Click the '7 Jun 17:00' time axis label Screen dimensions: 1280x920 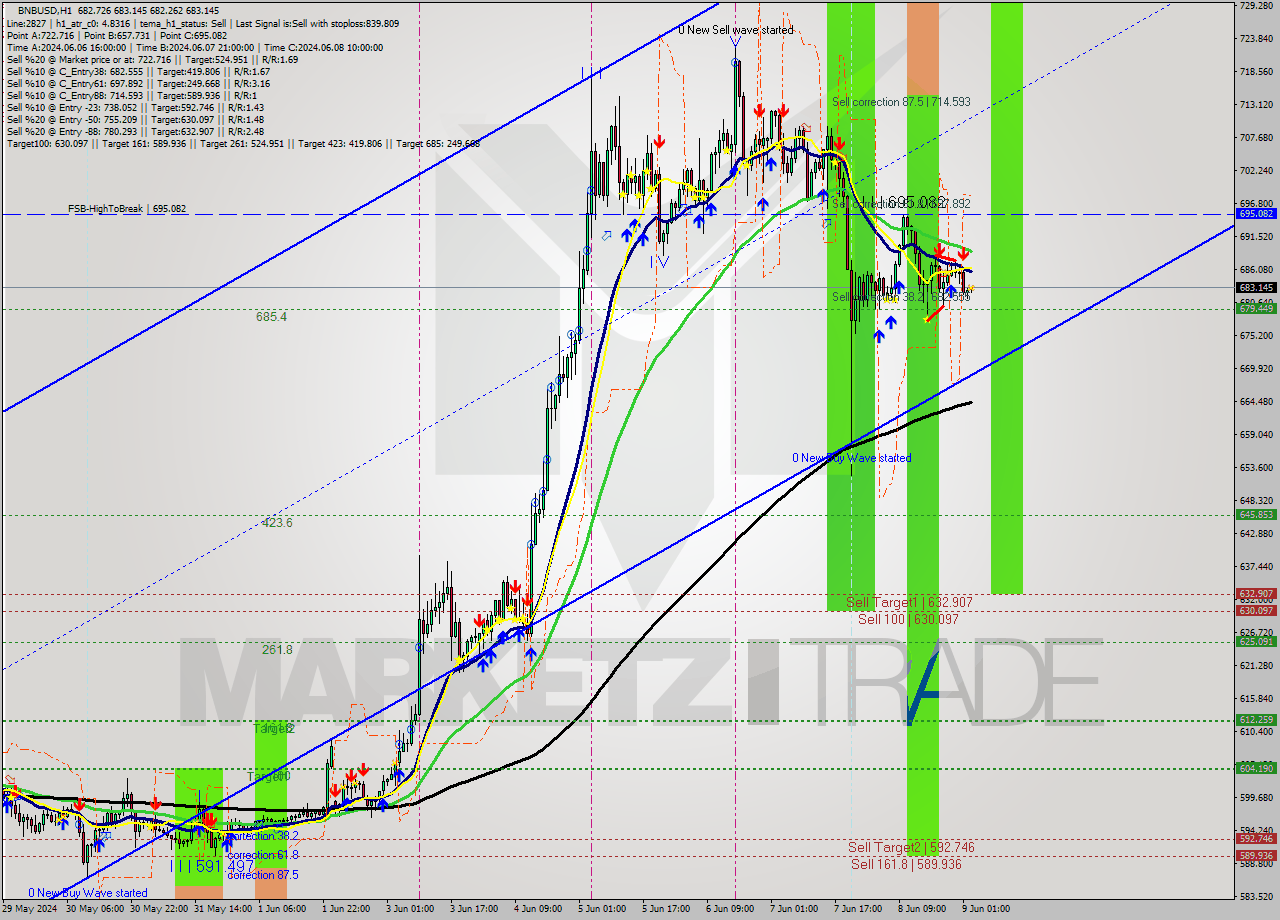[x=858, y=909]
